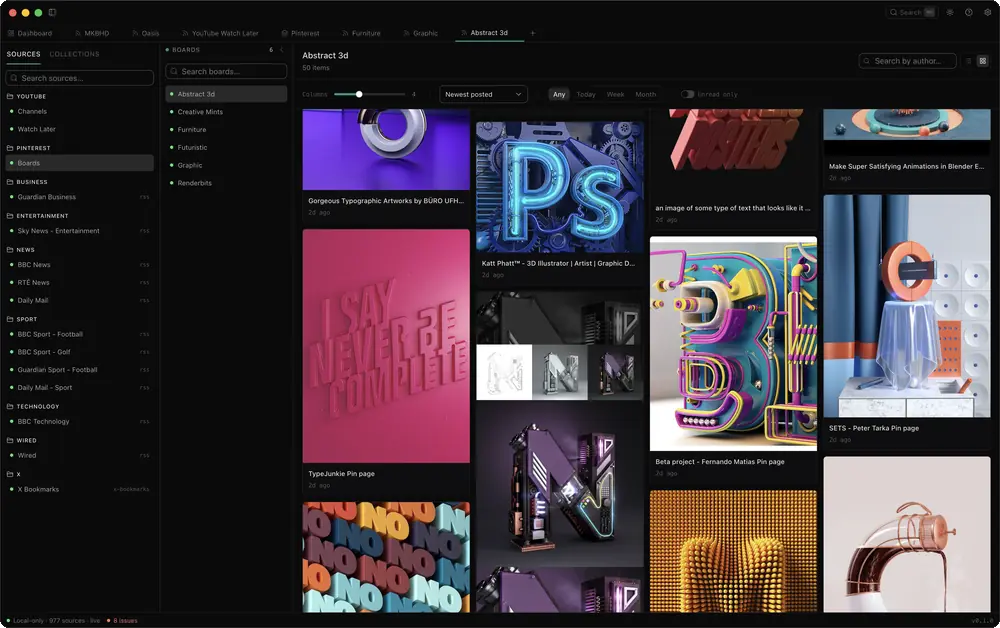The height and width of the screenshot is (628, 1000).
Task: Switch to the MKBHD tab
Action: (92, 33)
